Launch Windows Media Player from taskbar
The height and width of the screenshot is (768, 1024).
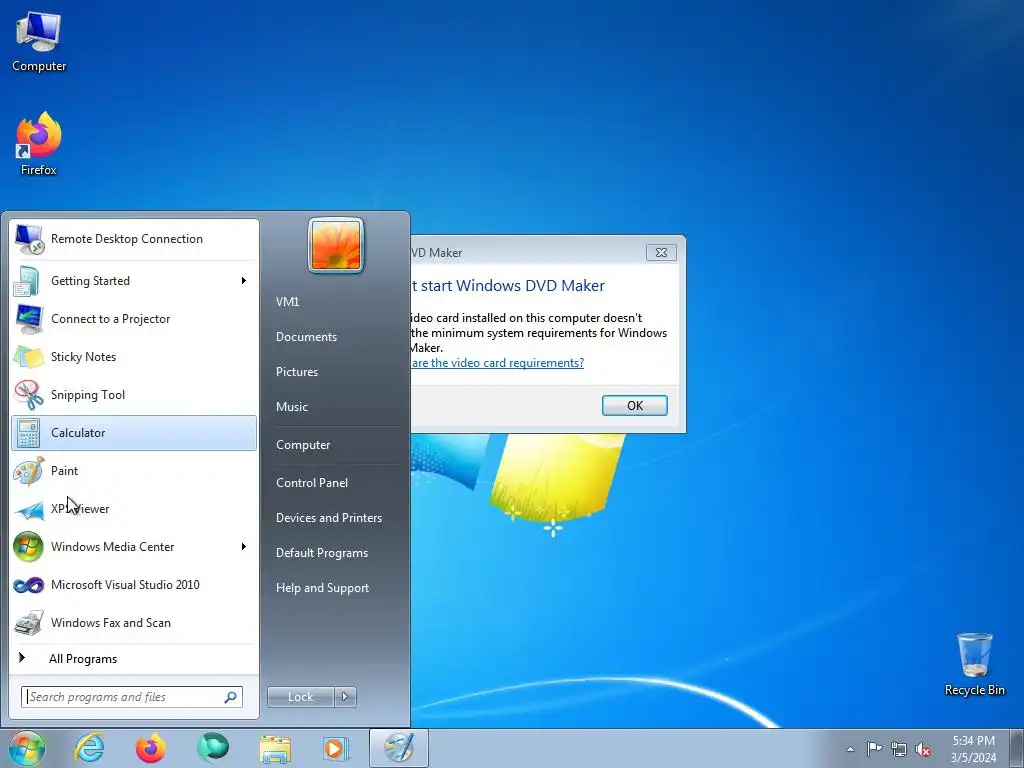[x=336, y=748]
